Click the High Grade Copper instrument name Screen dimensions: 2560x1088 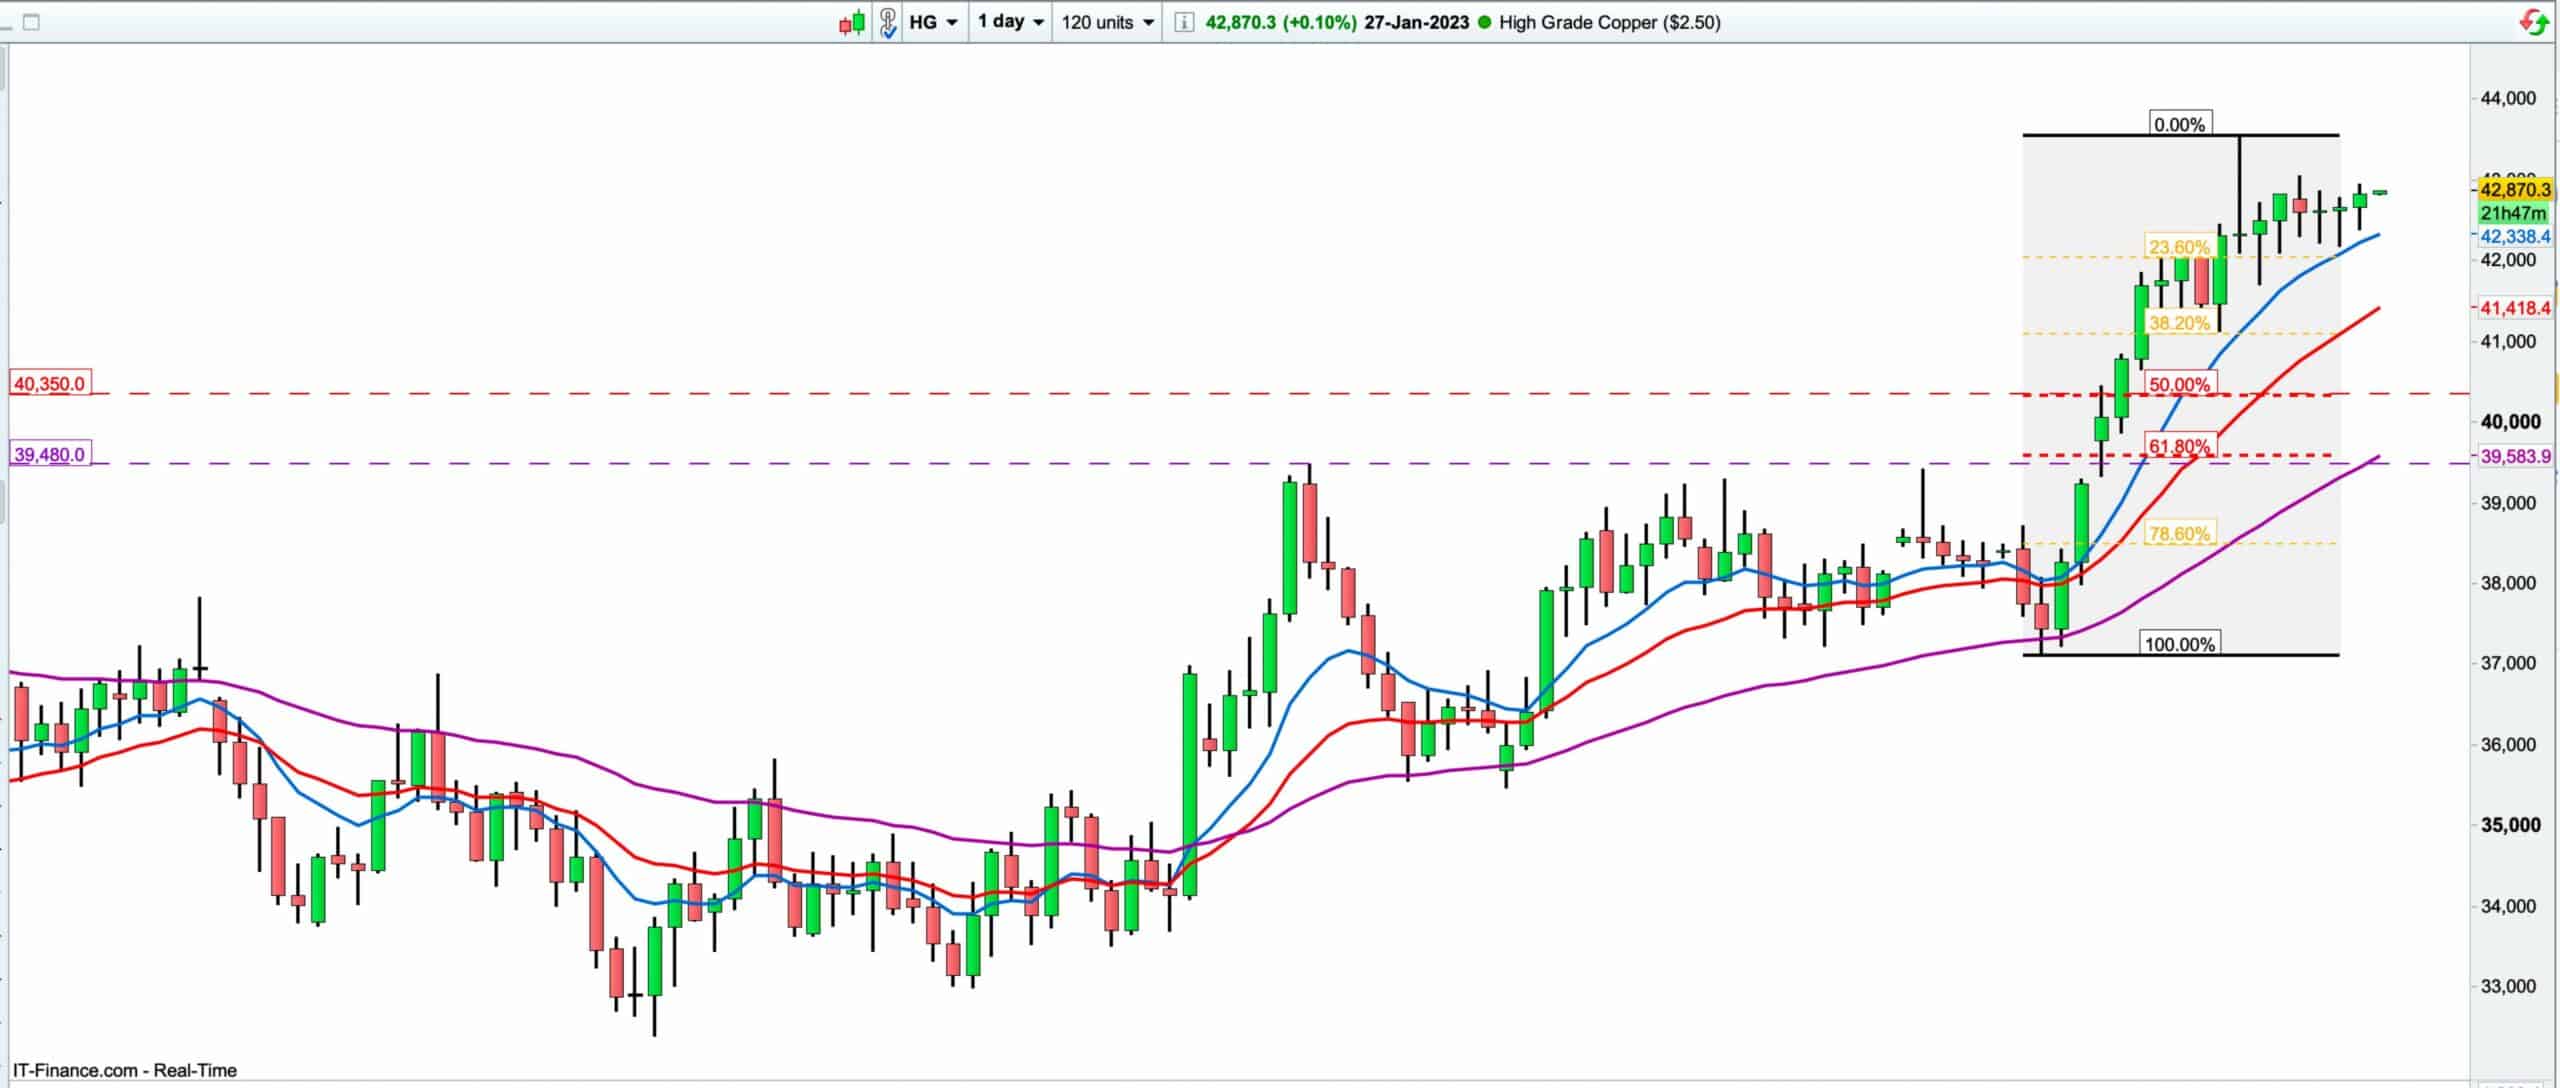(1609, 22)
